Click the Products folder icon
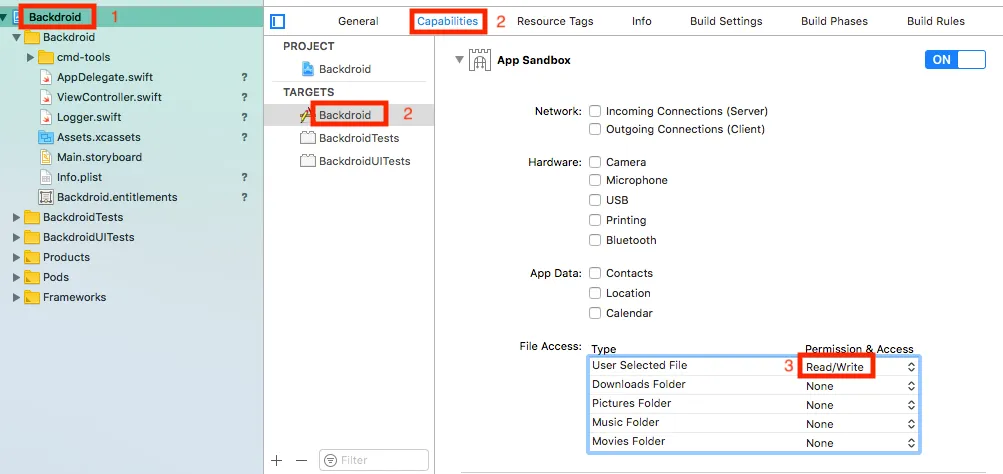The width and height of the screenshot is (1003, 474). [32, 257]
